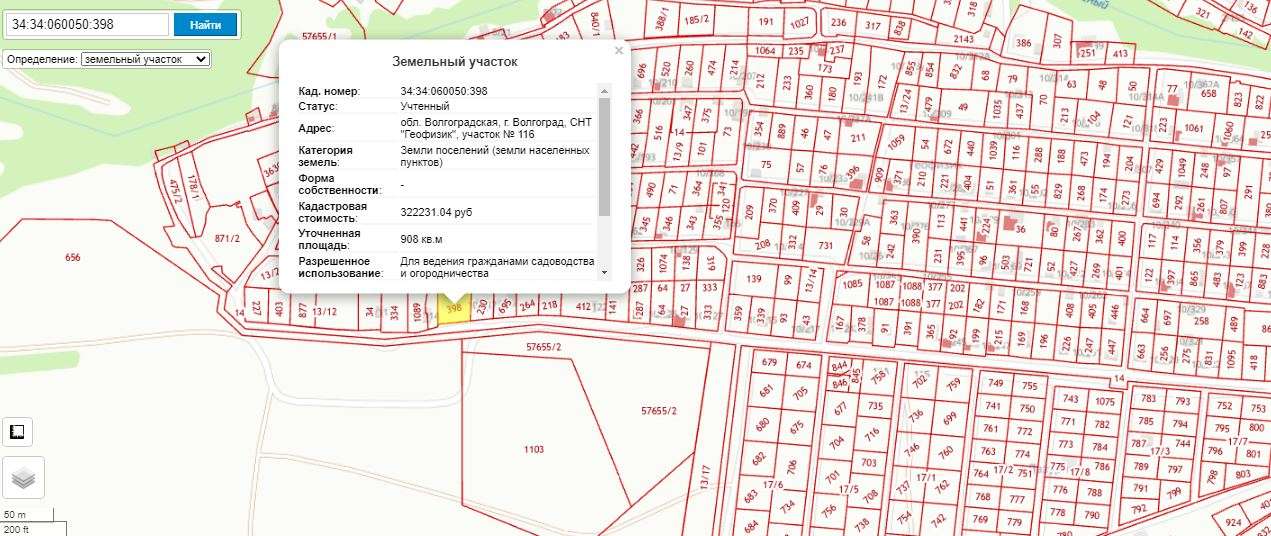
Task: Open the Определение type dropdown
Action: (145, 59)
